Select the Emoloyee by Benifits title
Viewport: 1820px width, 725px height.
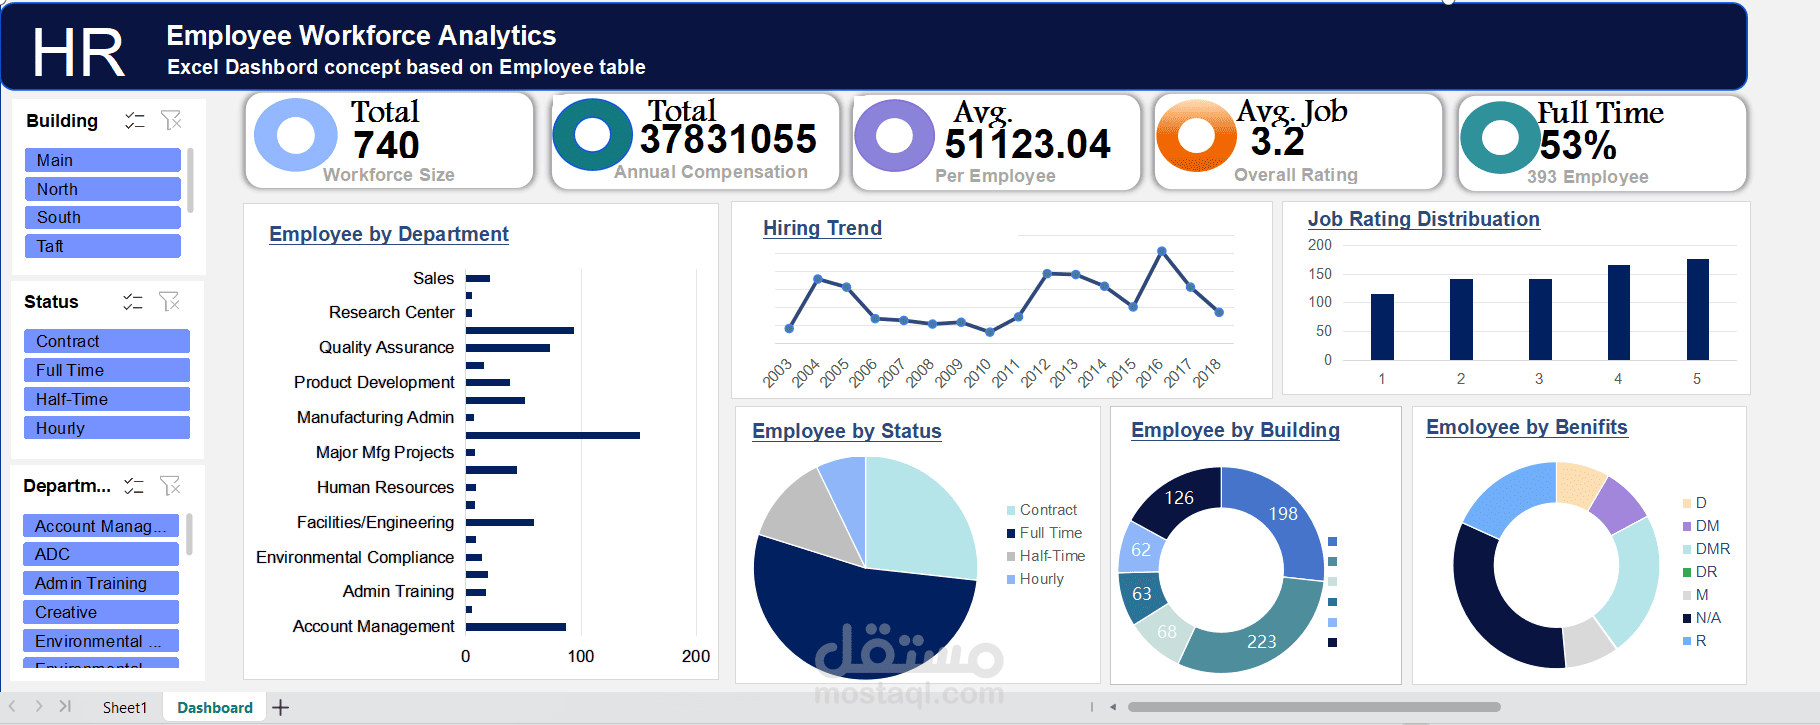[1527, 427]
